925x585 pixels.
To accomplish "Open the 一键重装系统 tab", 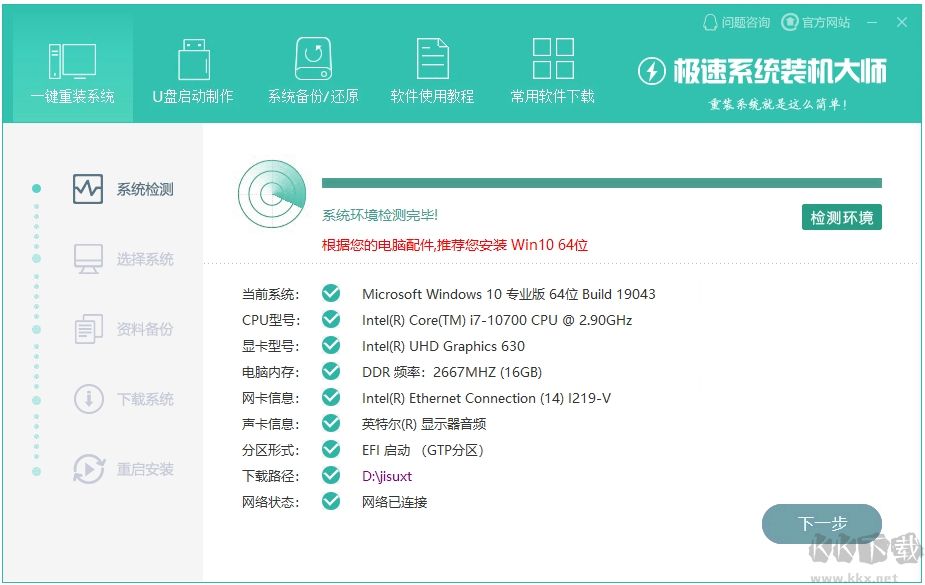I will click(73, 70).
